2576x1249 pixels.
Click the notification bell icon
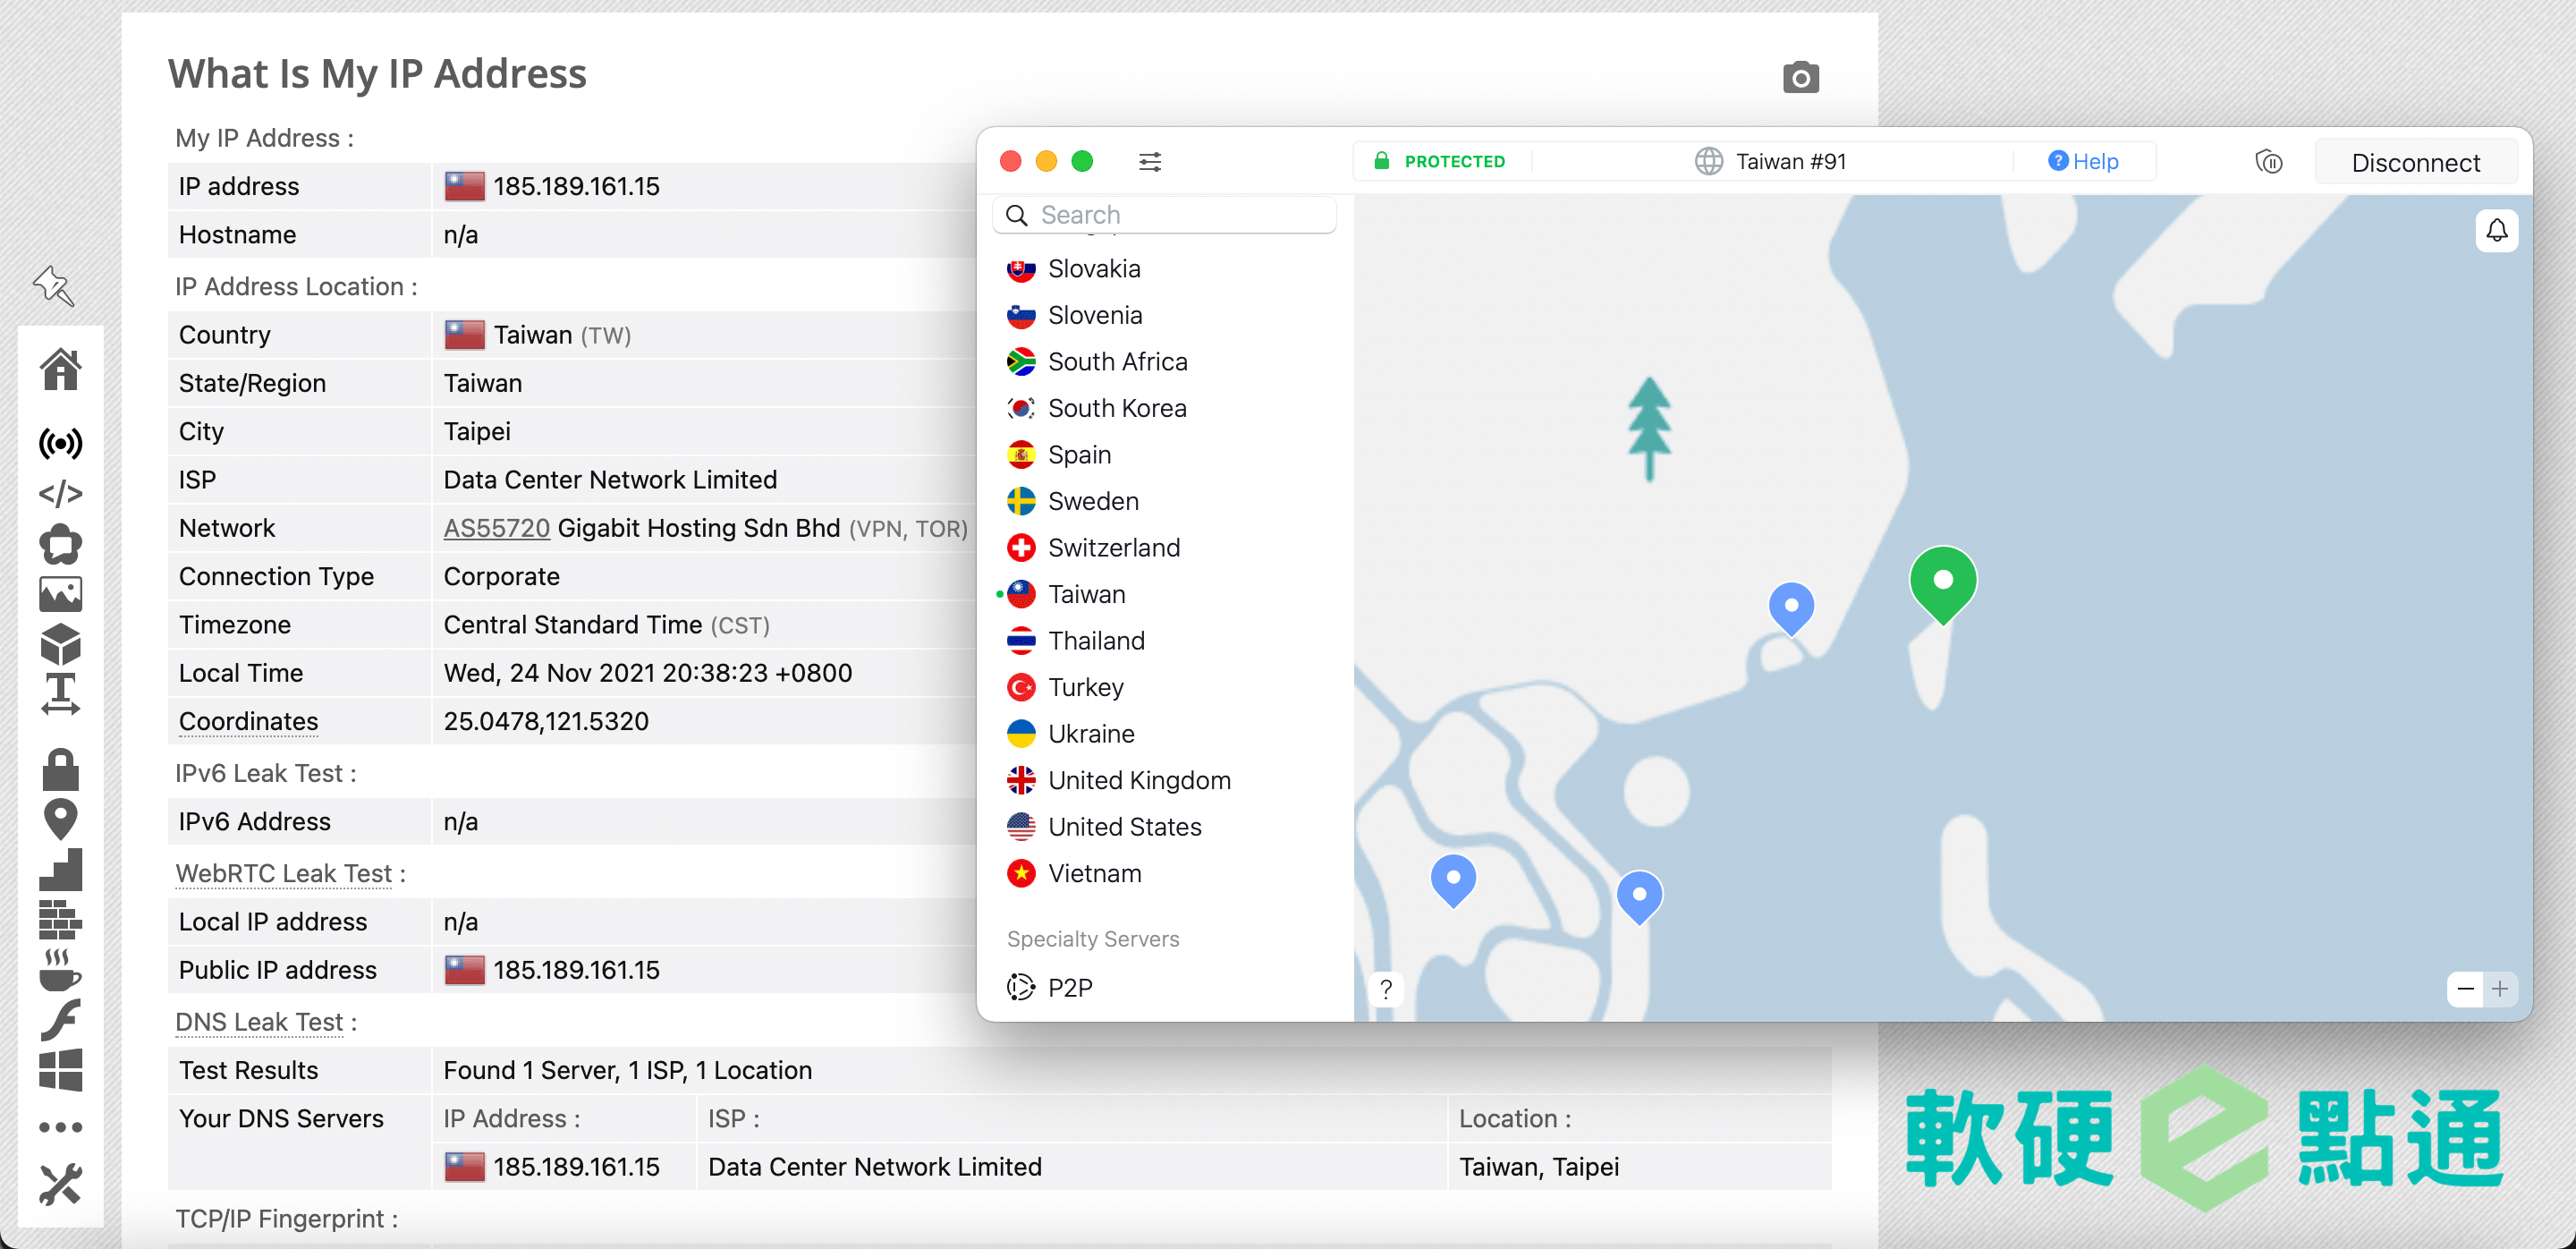[2496, 231]
